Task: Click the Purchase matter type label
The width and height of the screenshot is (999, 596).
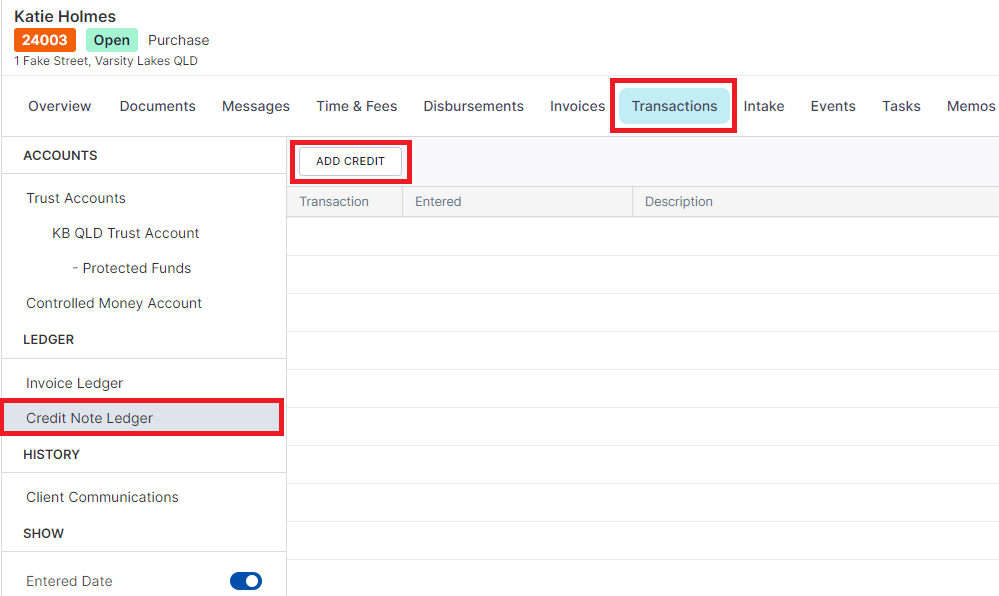Action: 178,40
